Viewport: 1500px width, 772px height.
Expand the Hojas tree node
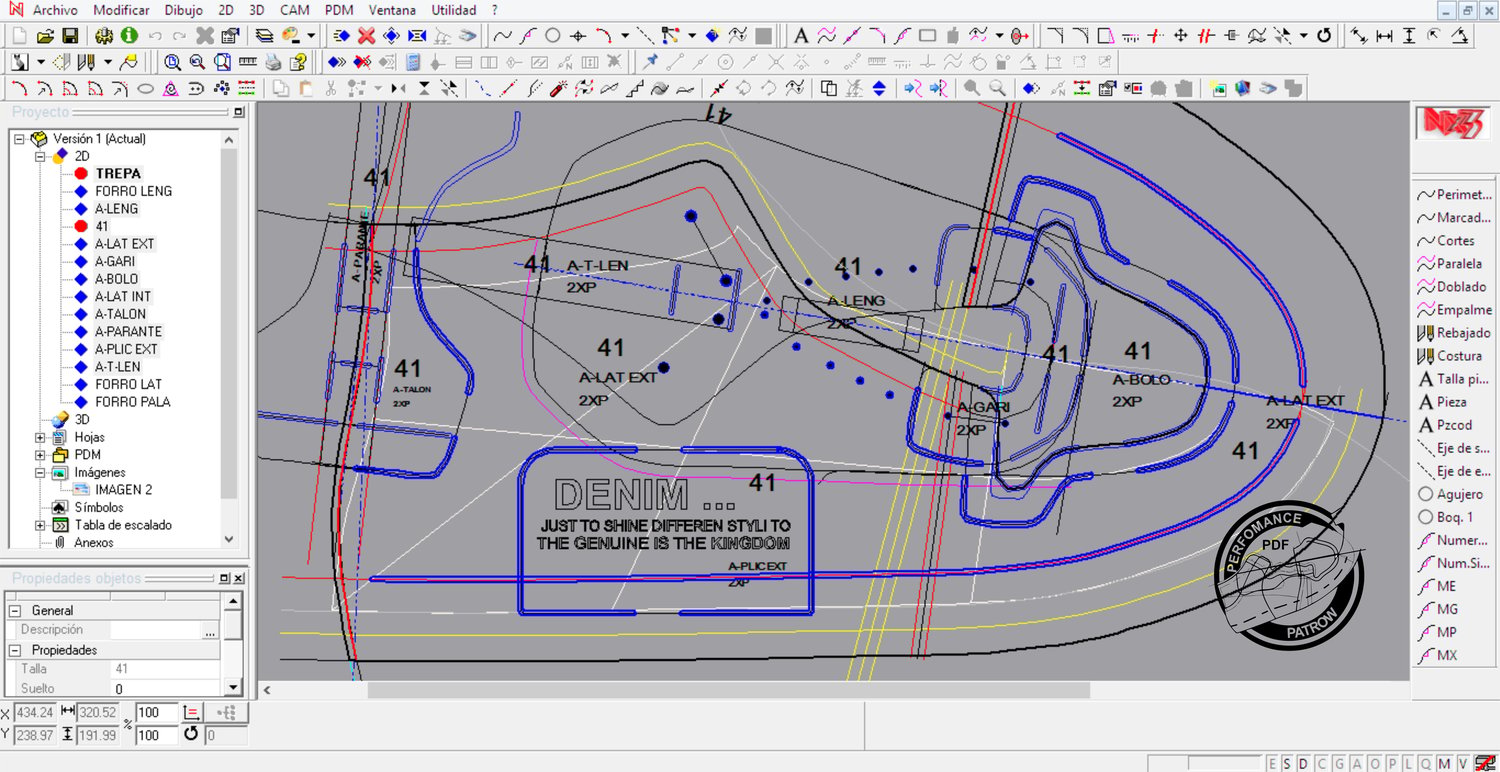[41, 437]
